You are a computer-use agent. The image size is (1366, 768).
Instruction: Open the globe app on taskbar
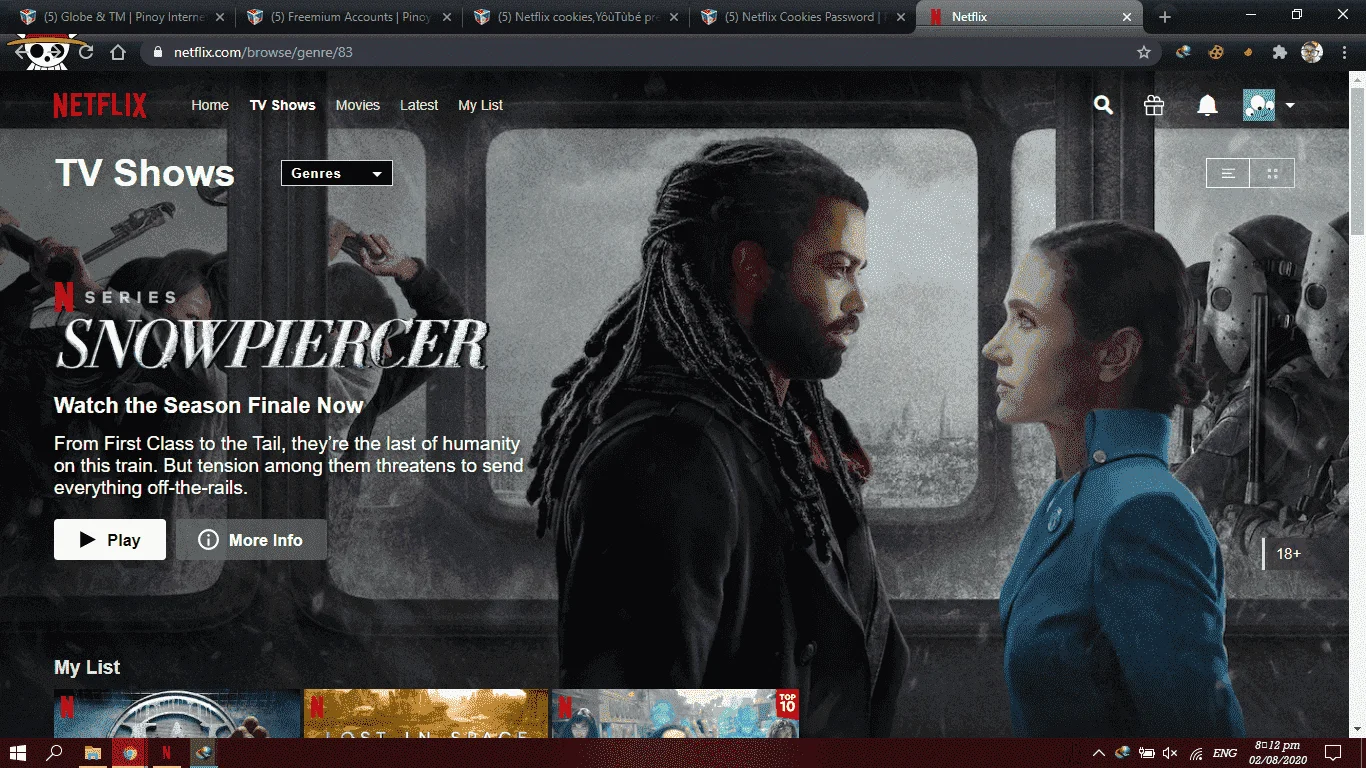(x=203, y=752)
